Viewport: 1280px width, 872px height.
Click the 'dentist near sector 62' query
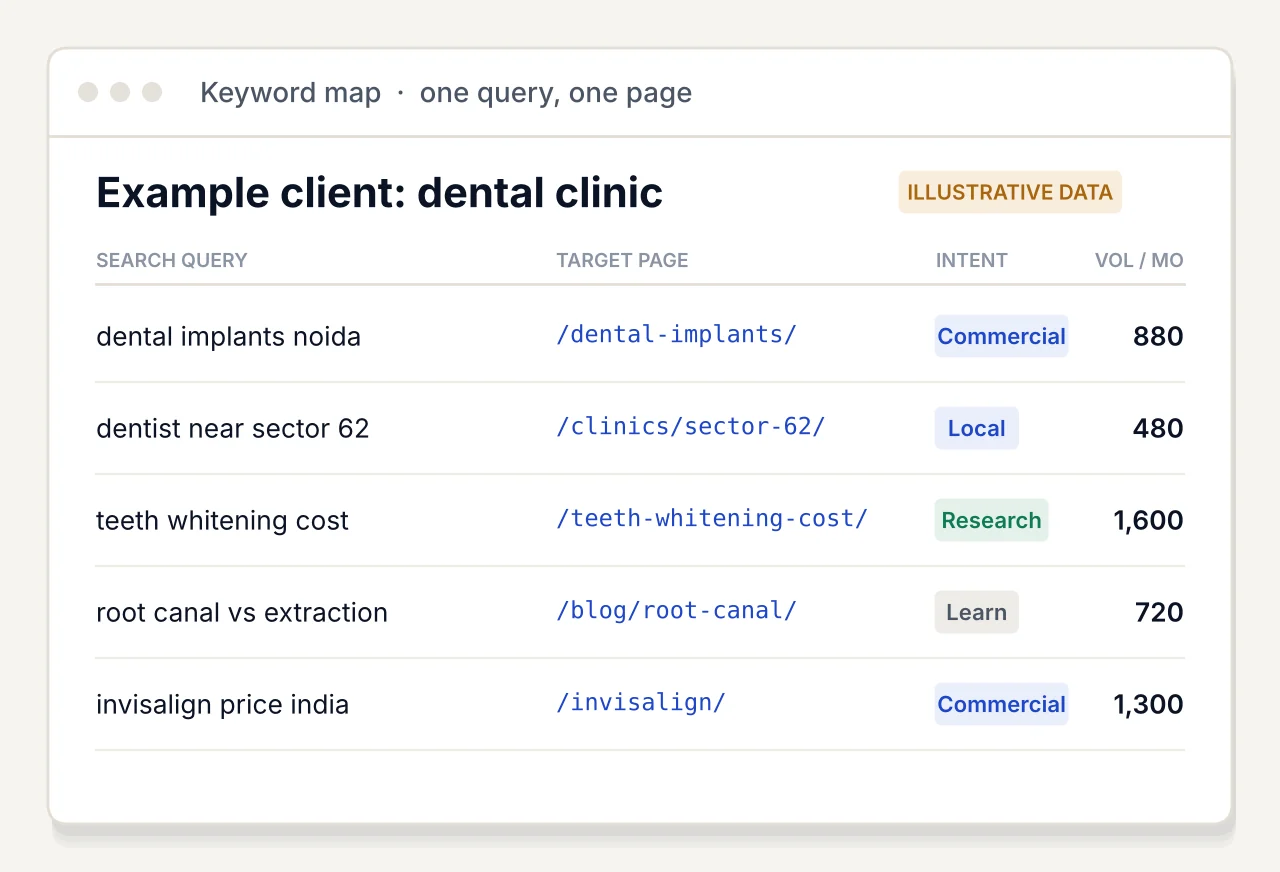coord(232,428)
